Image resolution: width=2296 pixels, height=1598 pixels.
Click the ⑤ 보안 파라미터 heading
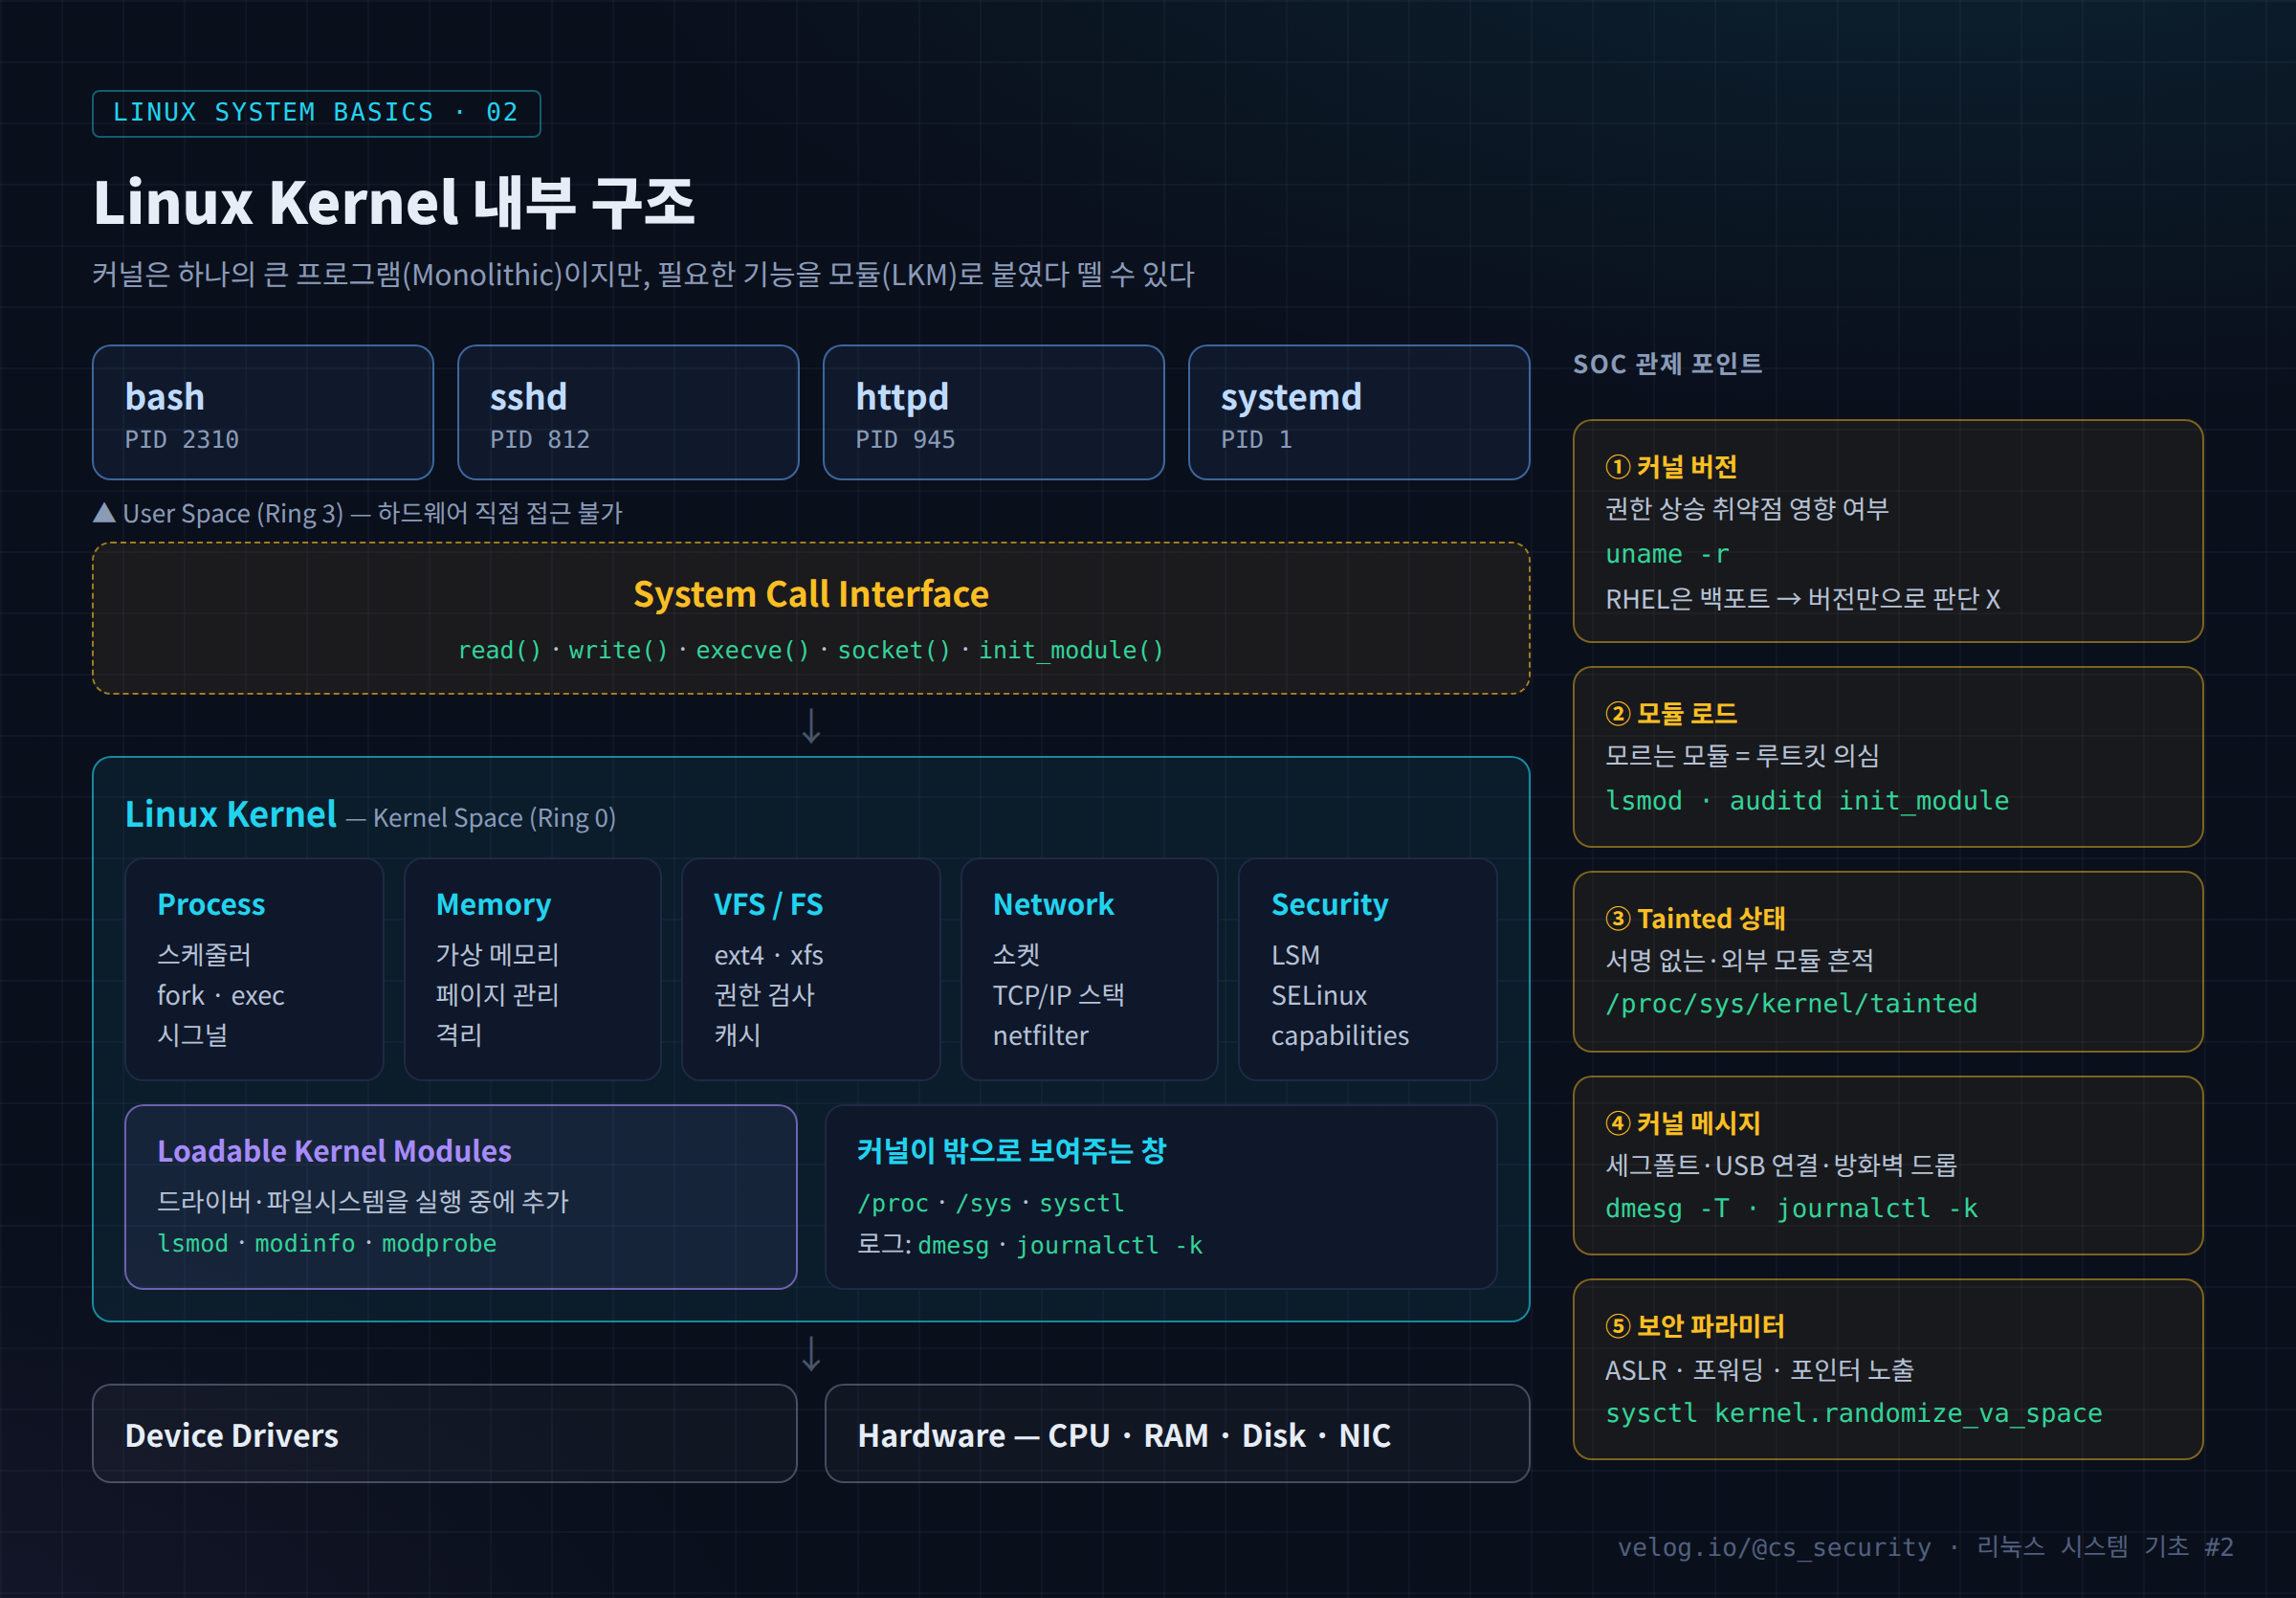pyautogui.click(x=1695, y=1326)
